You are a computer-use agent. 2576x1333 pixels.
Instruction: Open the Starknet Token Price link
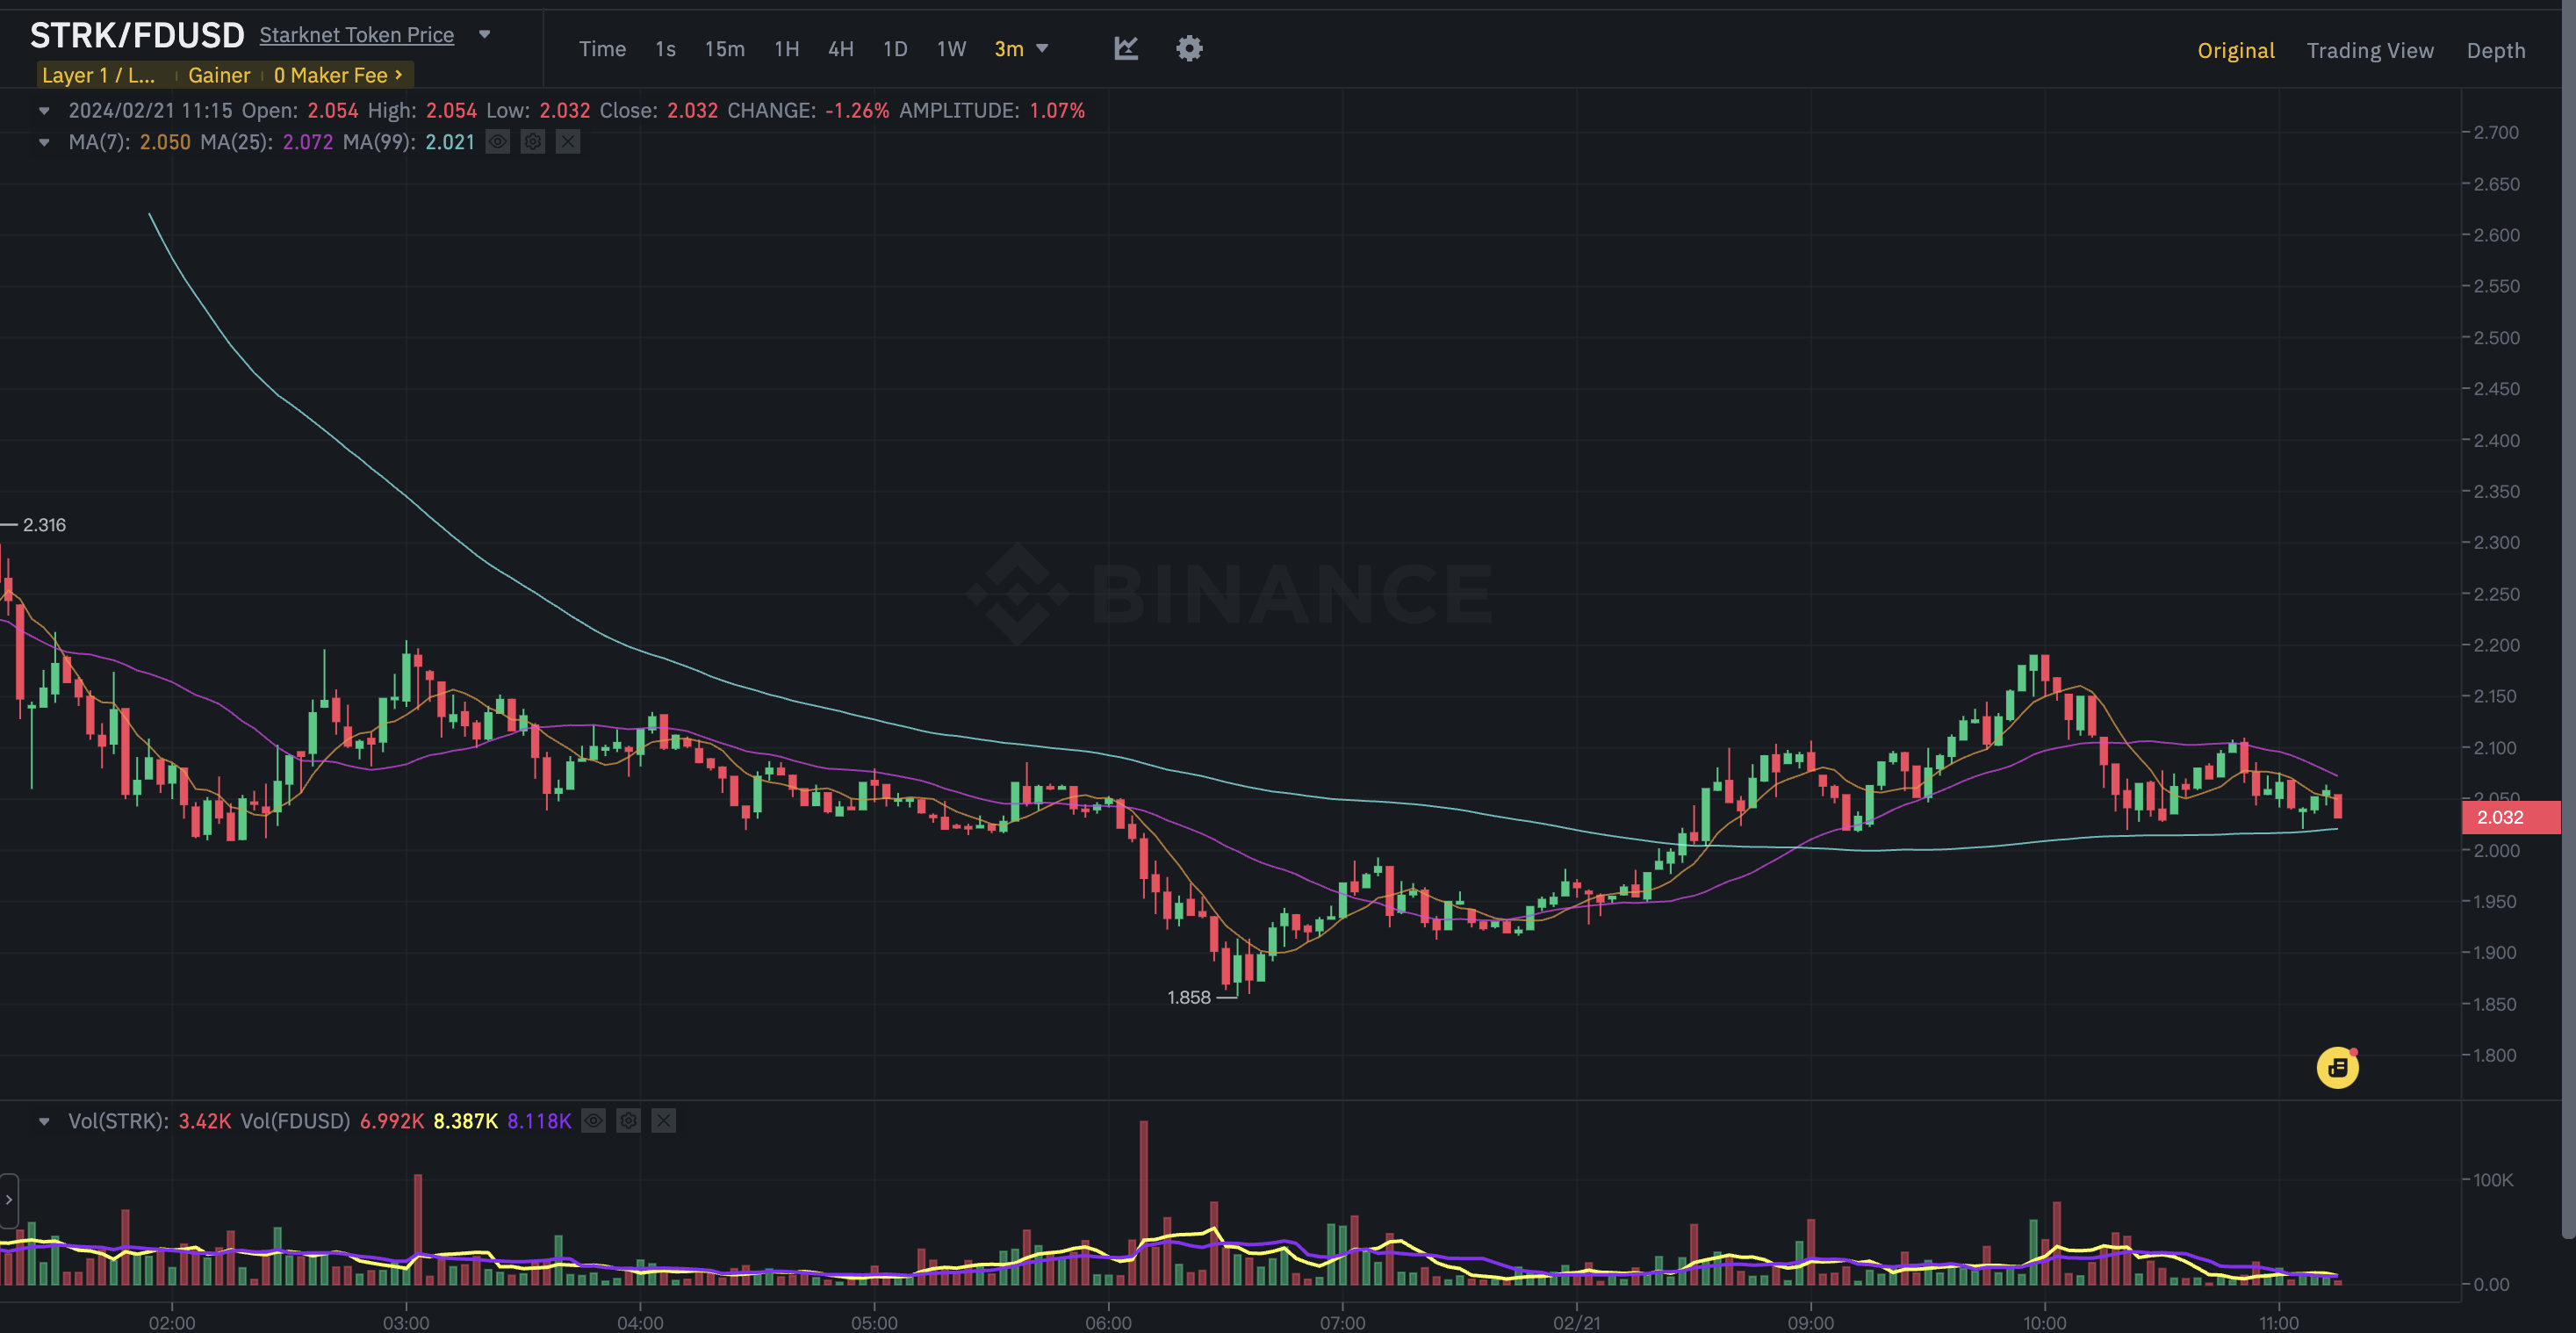pyautogui.click(x=357, y=35)
